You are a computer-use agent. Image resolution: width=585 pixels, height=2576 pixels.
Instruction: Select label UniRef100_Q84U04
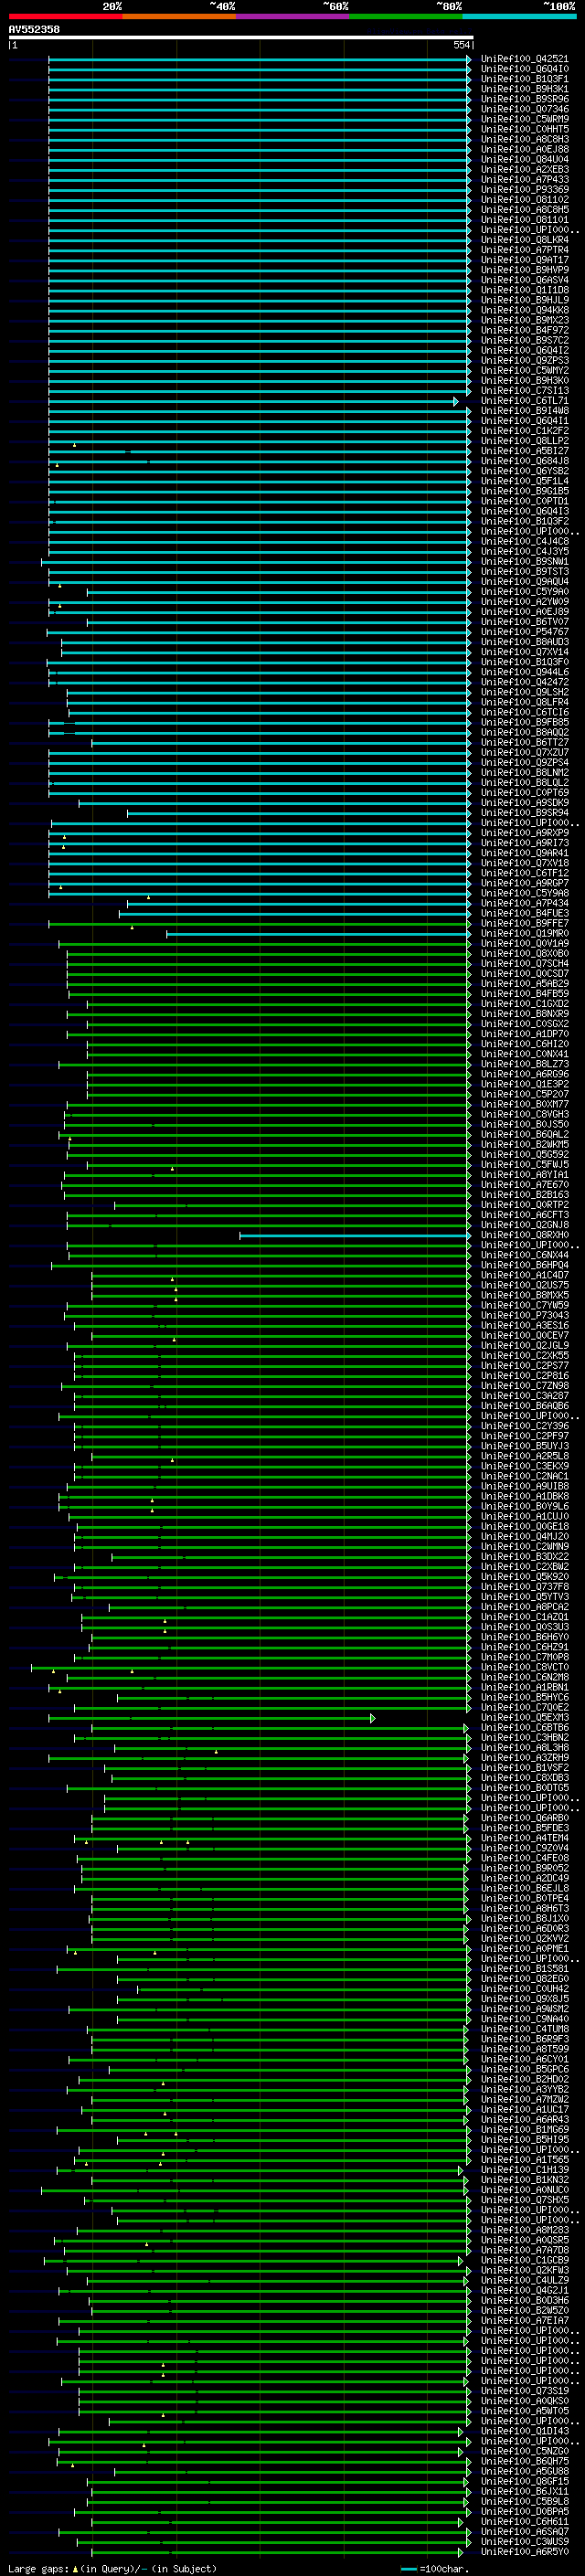[x=524, y=159]
